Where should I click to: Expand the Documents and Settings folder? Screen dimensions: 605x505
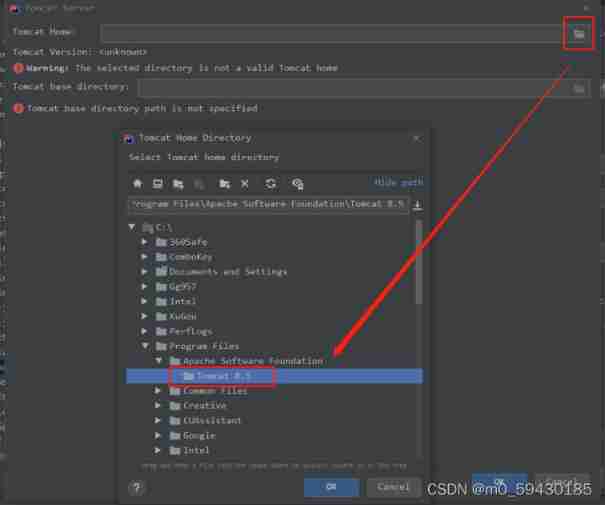[x=144, y=272]
